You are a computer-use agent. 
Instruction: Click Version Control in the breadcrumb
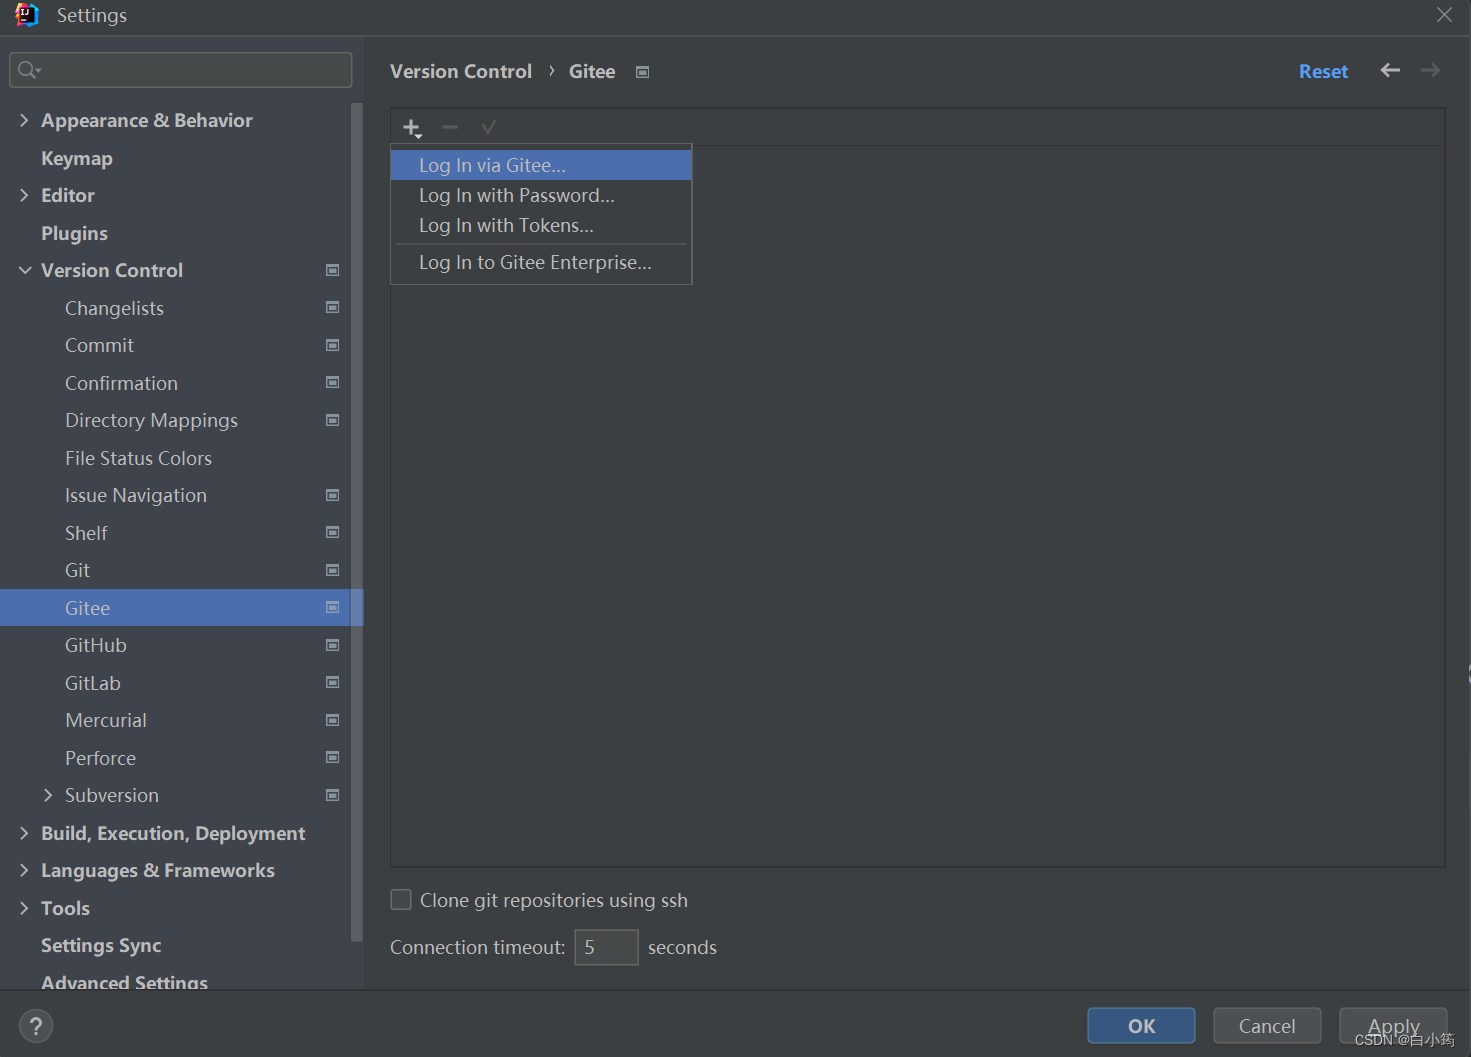click(461, 71)
